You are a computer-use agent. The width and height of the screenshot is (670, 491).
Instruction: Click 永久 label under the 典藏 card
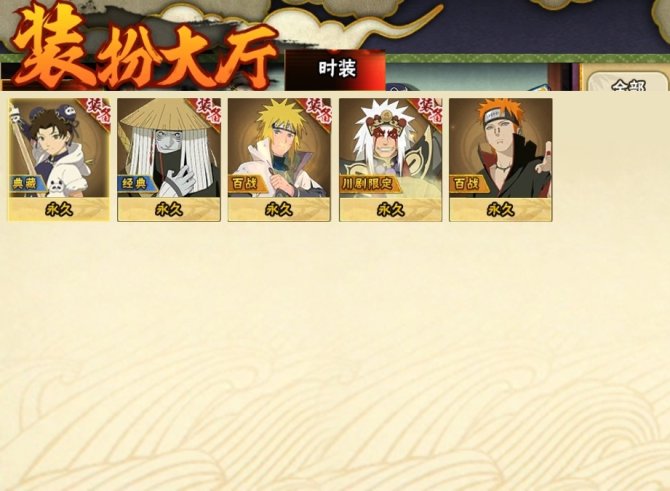point(59,209)
